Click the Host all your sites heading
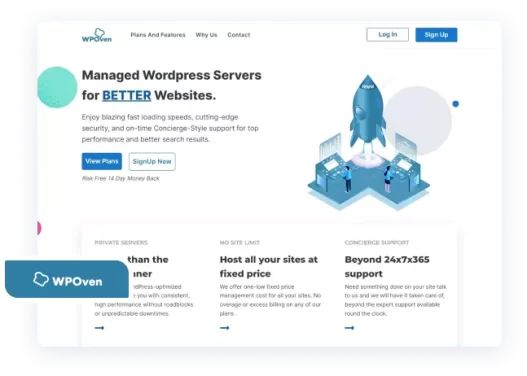The image size is (527, 376). tap(269, 266)
